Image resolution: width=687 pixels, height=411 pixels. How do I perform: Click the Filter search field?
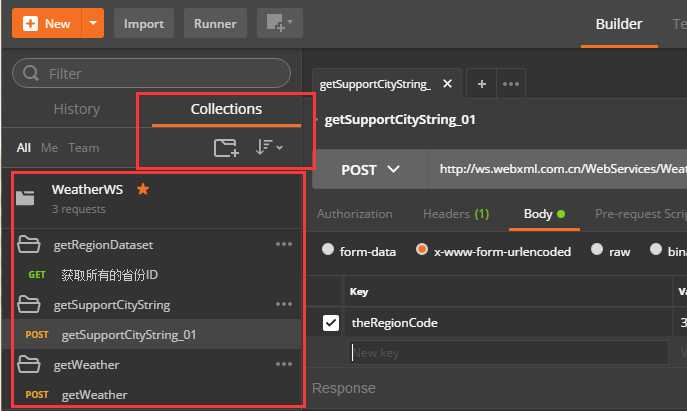pyautogui.click(x=151, y=73)
